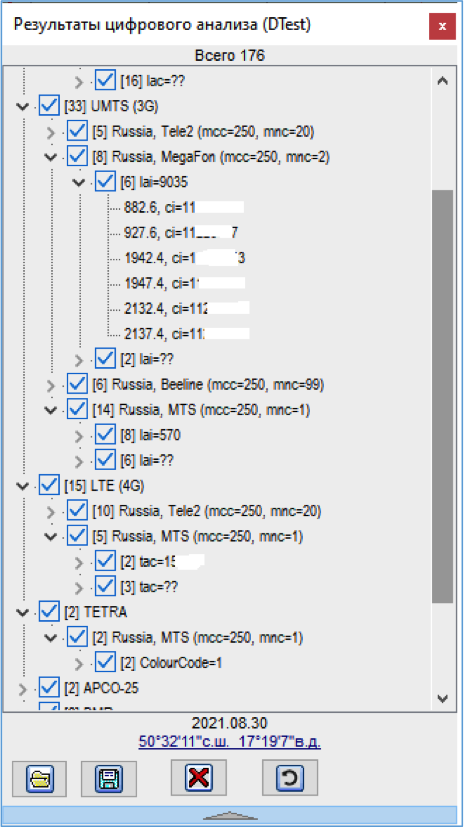Delete results with the red X icon
The height and width of the screenshot is (828, 464).
[x=198, y=777]
